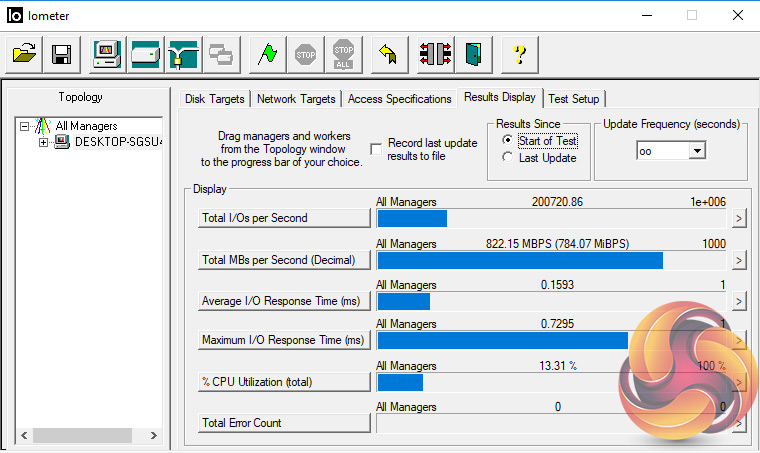This screenshot has height=453, width=760.
Task: Expand DESKTOP-SGSU manager tree node
Action: click(43, 142)
